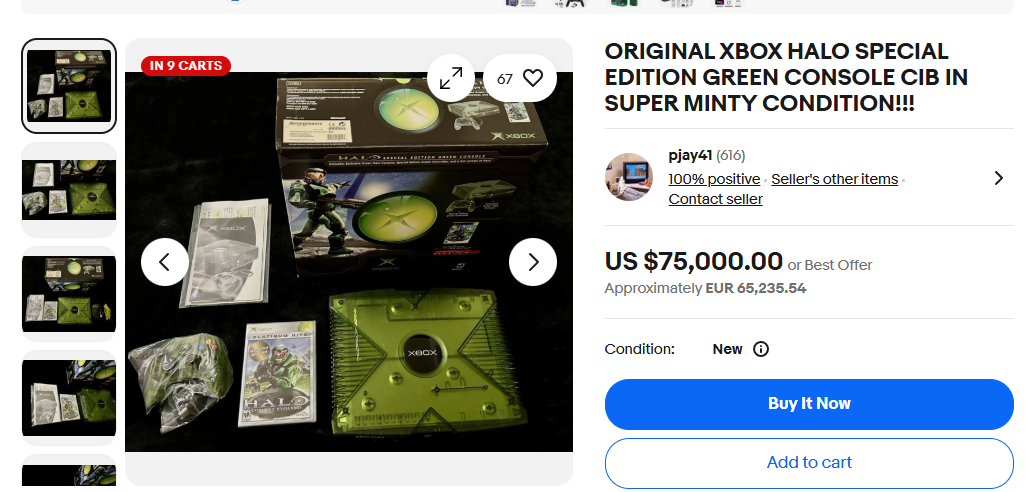Click the Contact seller link

point(715,199)
